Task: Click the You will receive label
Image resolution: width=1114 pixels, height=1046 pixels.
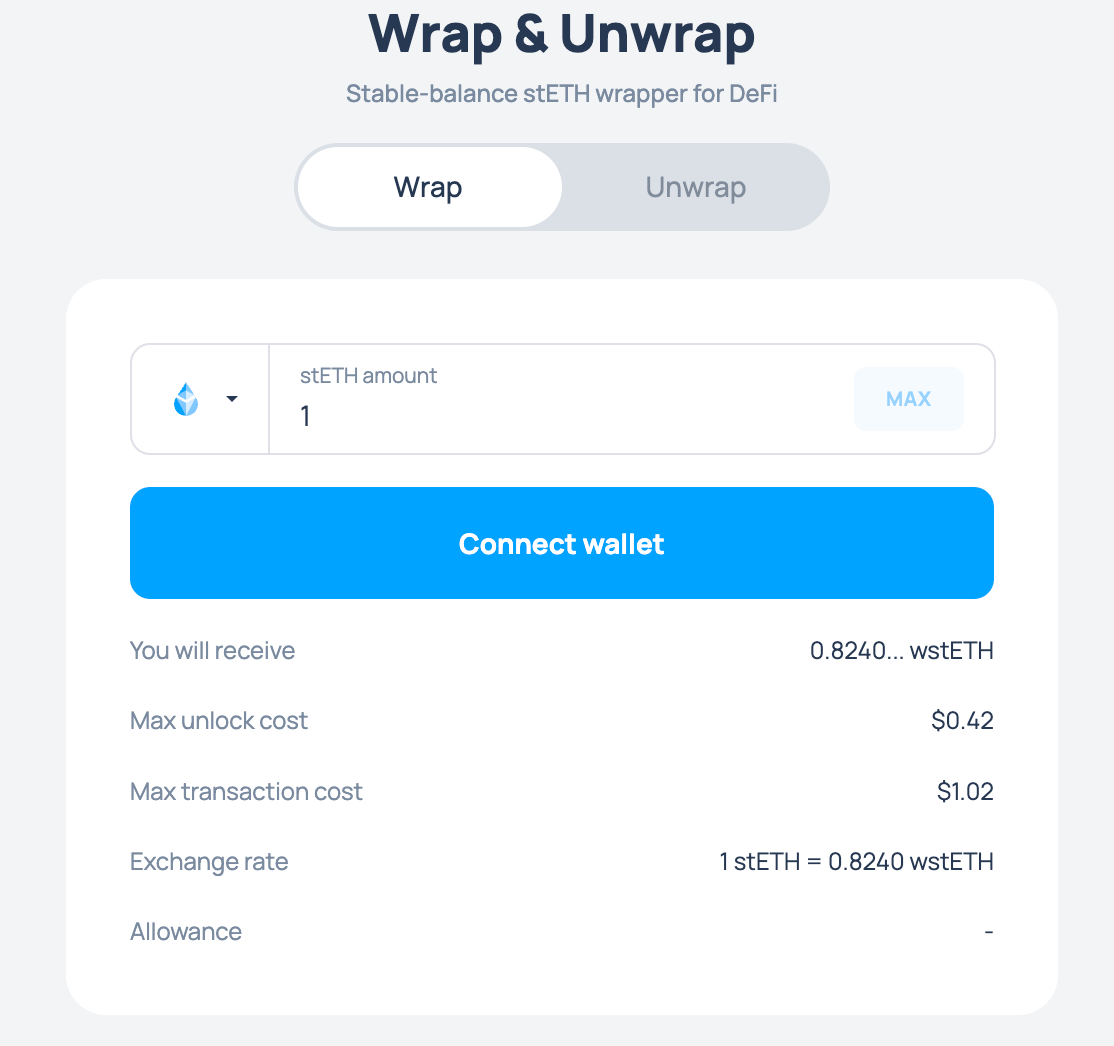Action: 212,651
